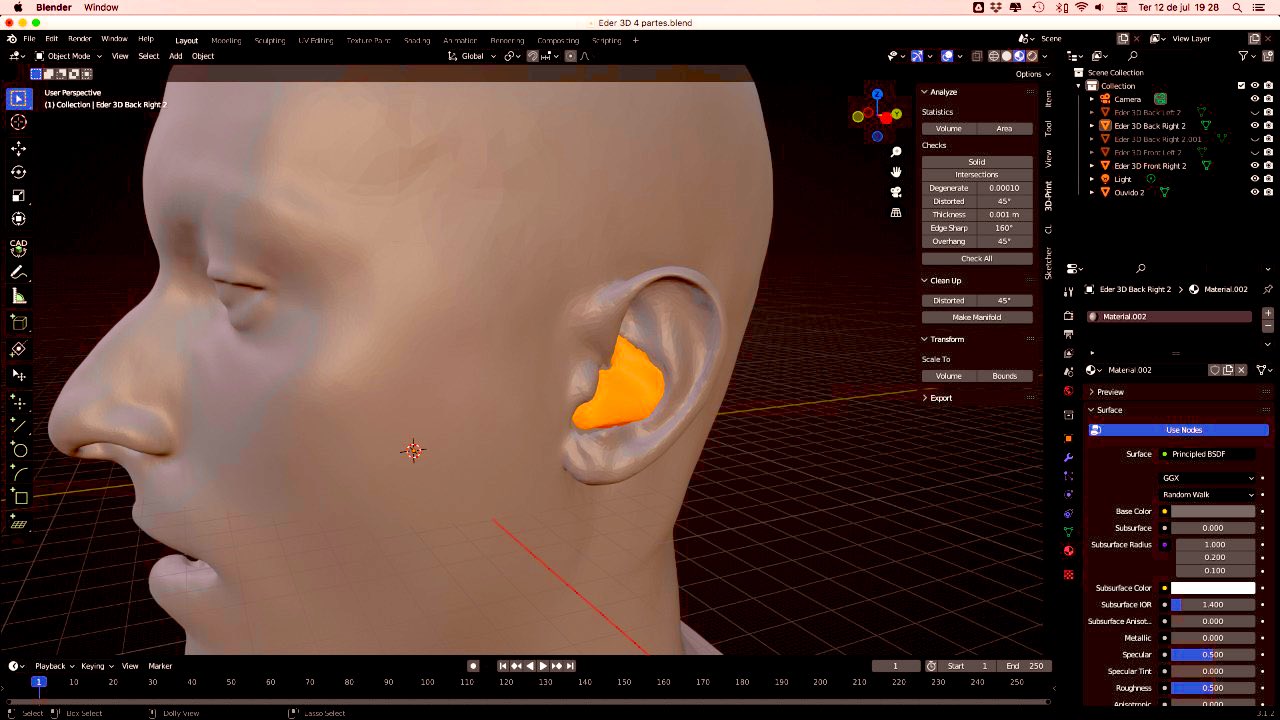Select the Transform tool
Screen dimensions: 1280x720
coord(18,219)
